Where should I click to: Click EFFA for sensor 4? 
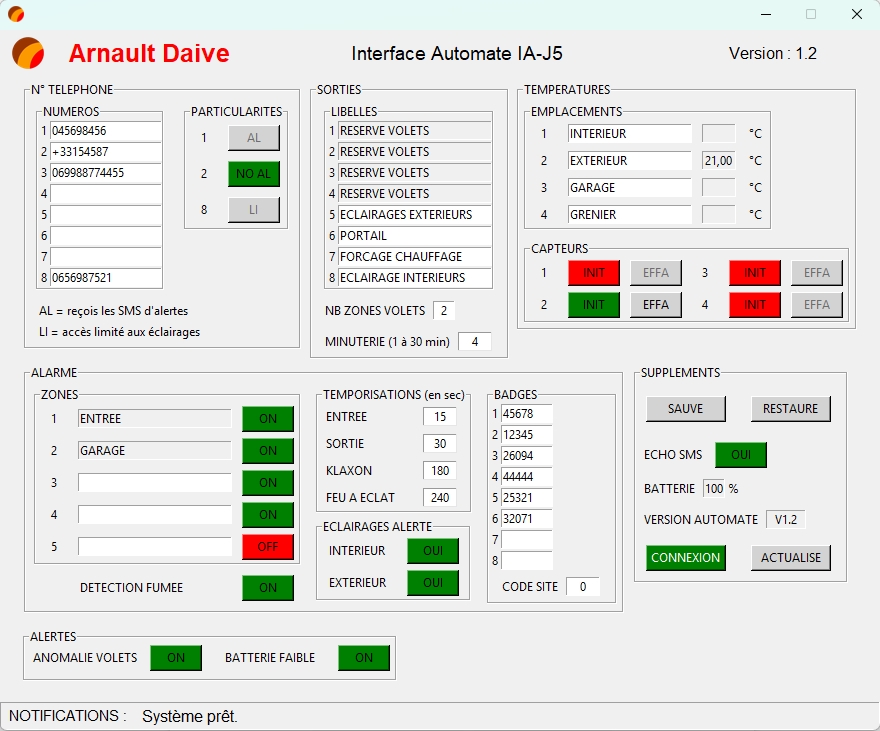click(x=817, y=305)
